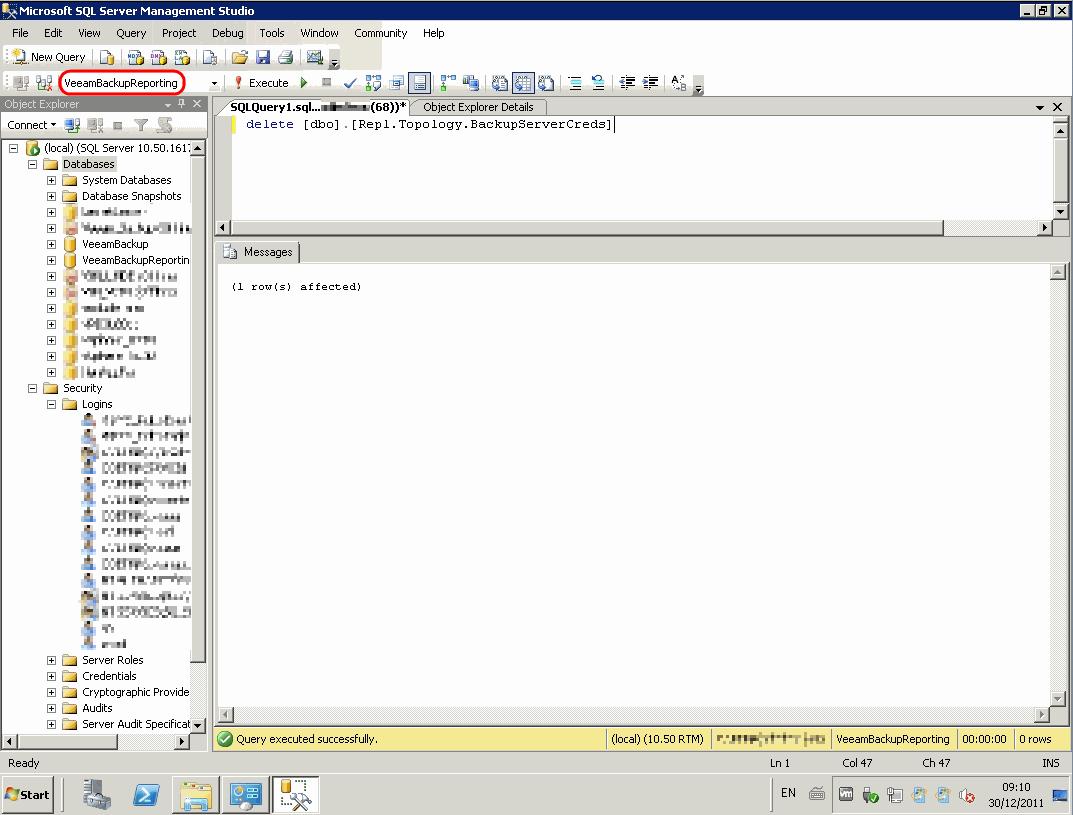Click the muted volume tray icon
Screen dimensions: 1073x815
pyautogui.click(x=966, y=794)
